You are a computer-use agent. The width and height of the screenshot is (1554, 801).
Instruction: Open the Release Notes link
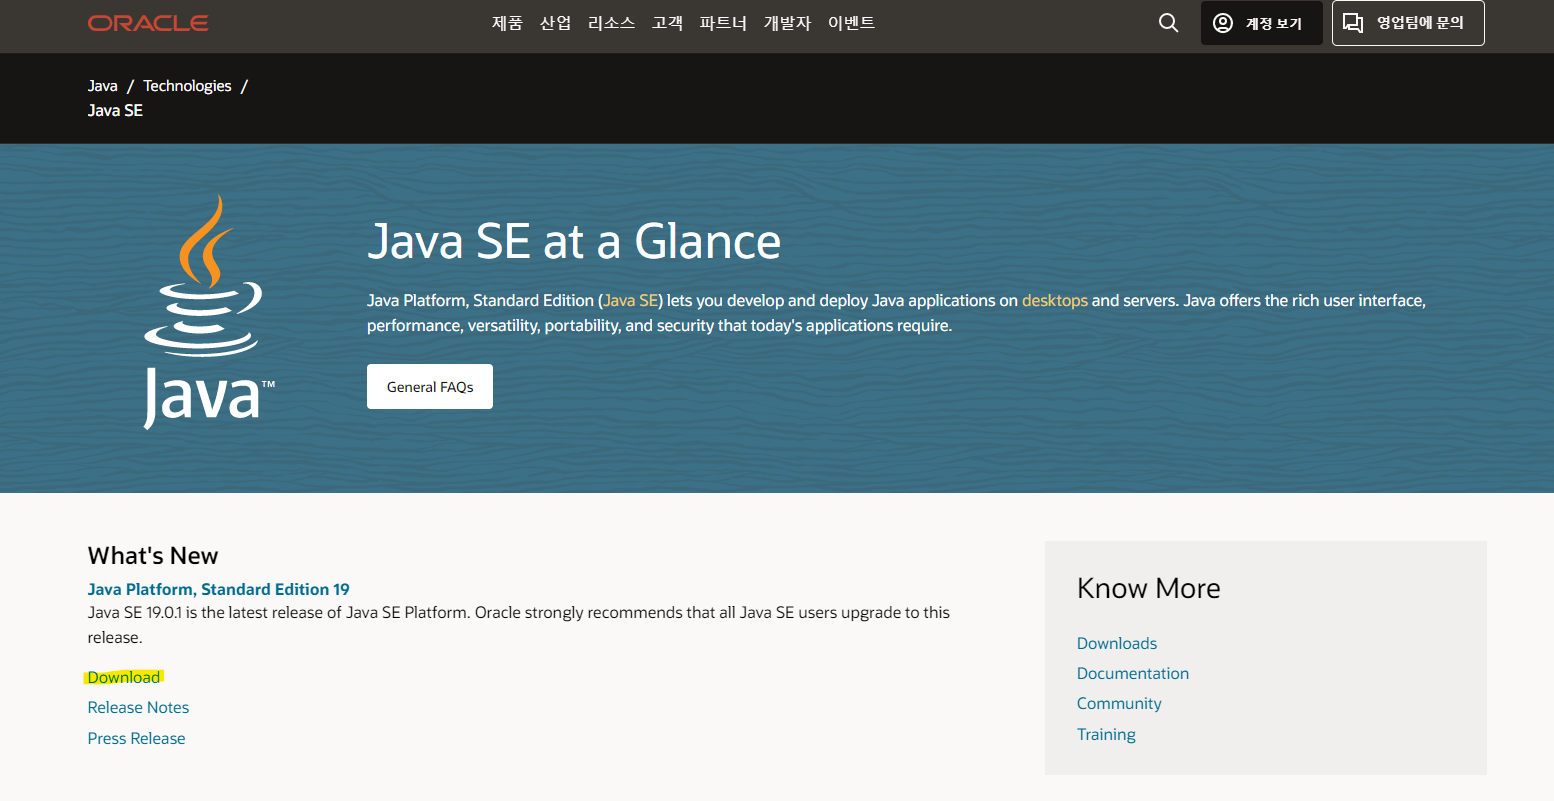click(138, 707)
